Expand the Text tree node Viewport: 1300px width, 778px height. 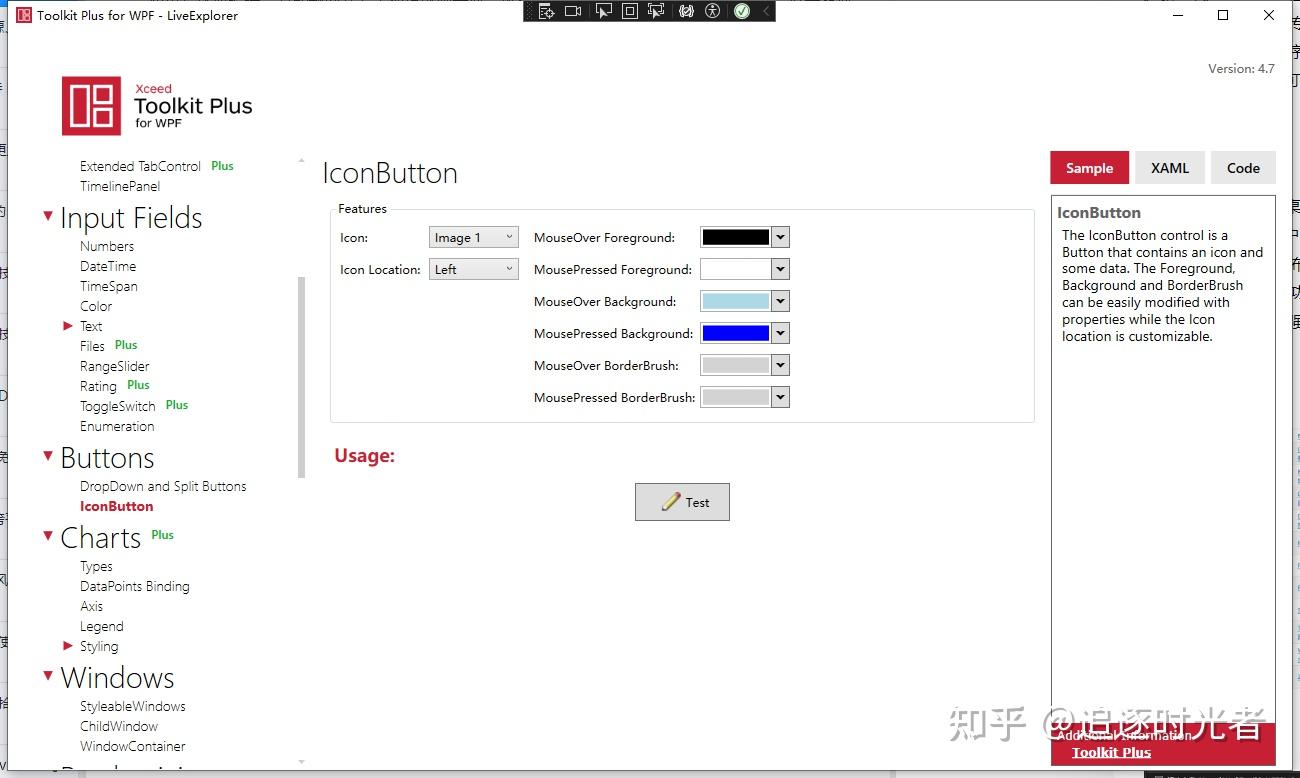[68, 326]
